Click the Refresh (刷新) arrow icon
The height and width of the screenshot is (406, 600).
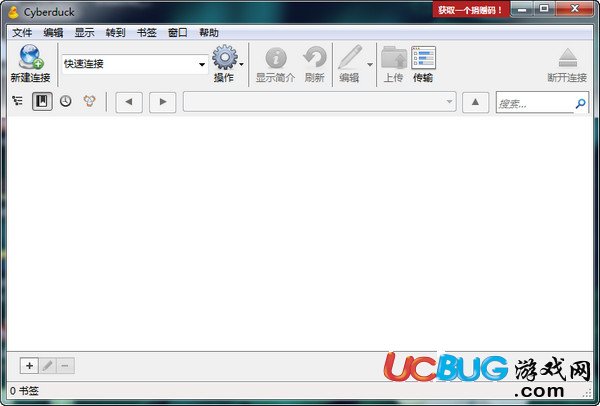tap(315, 57)
